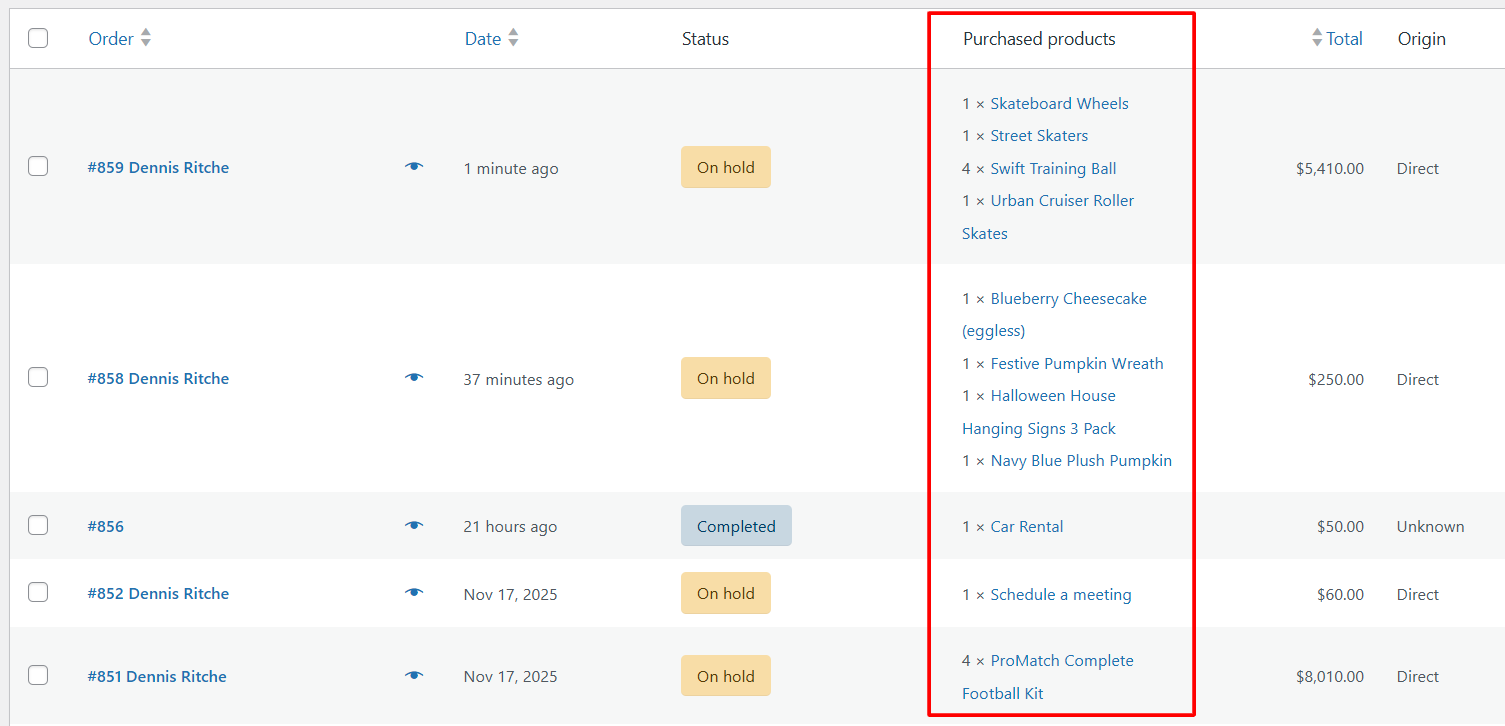
Task: Sort orders by Total column
Action: [x=1343, y=39]
